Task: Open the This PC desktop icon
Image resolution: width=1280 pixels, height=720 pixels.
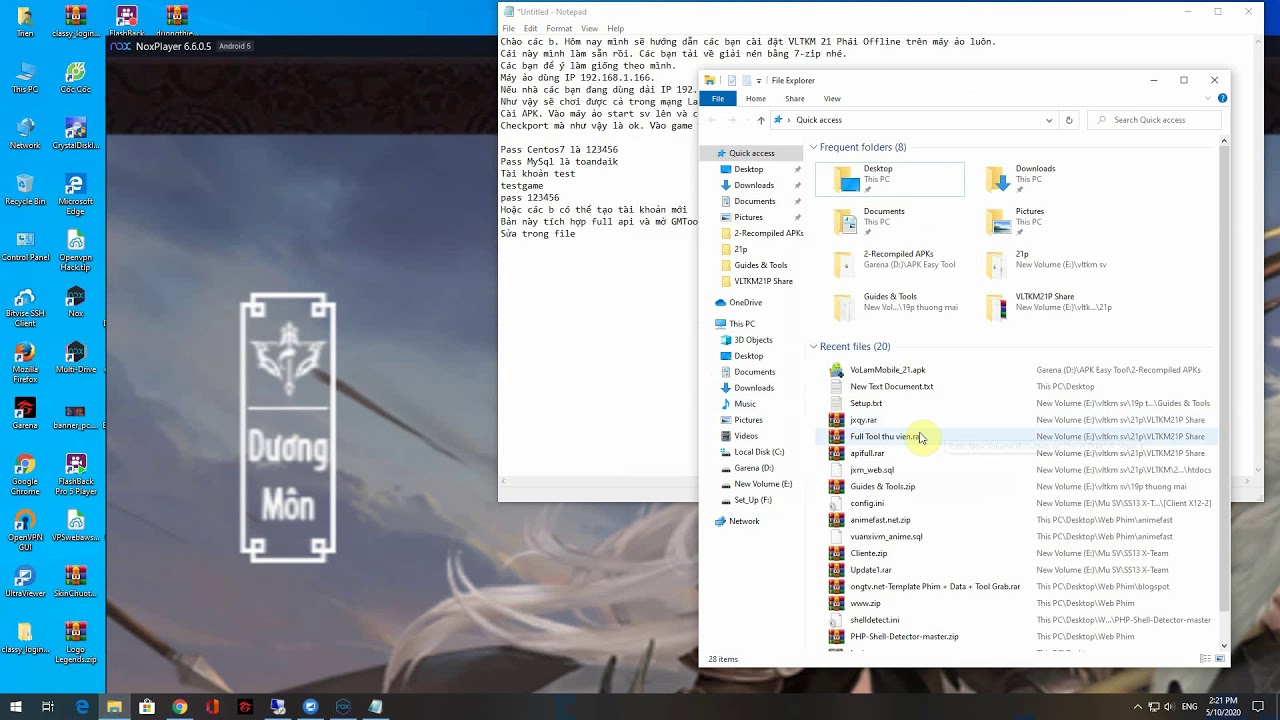Action: point(25,75)
